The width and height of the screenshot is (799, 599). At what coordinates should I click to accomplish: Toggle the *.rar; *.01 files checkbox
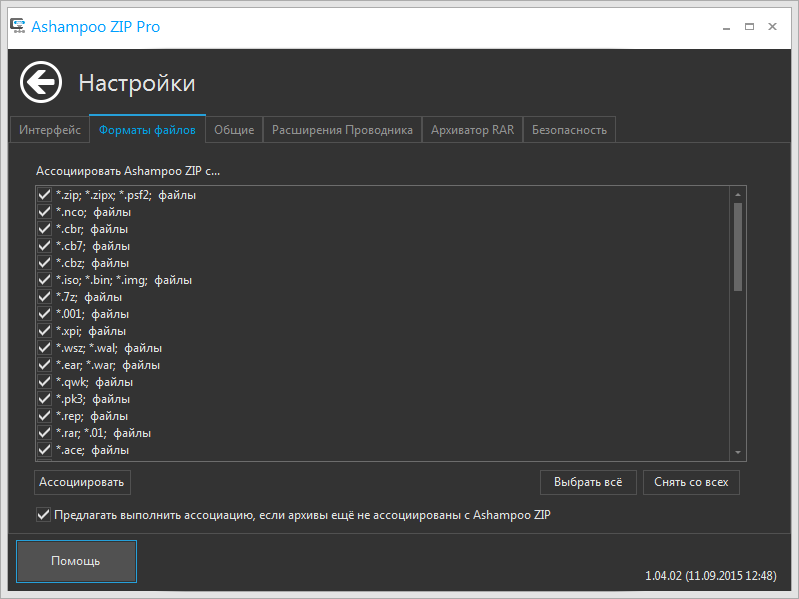[x=44, y=433]
